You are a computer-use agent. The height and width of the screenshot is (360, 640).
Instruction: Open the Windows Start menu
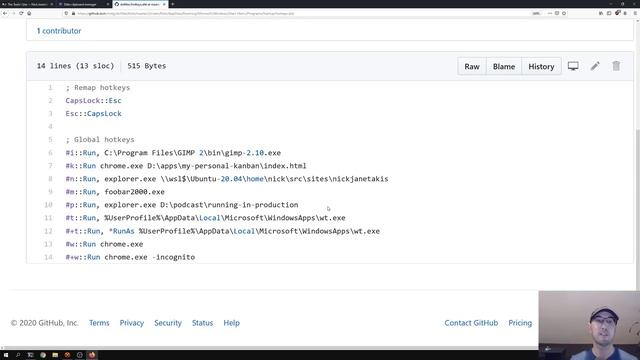[x=6, y=355]
